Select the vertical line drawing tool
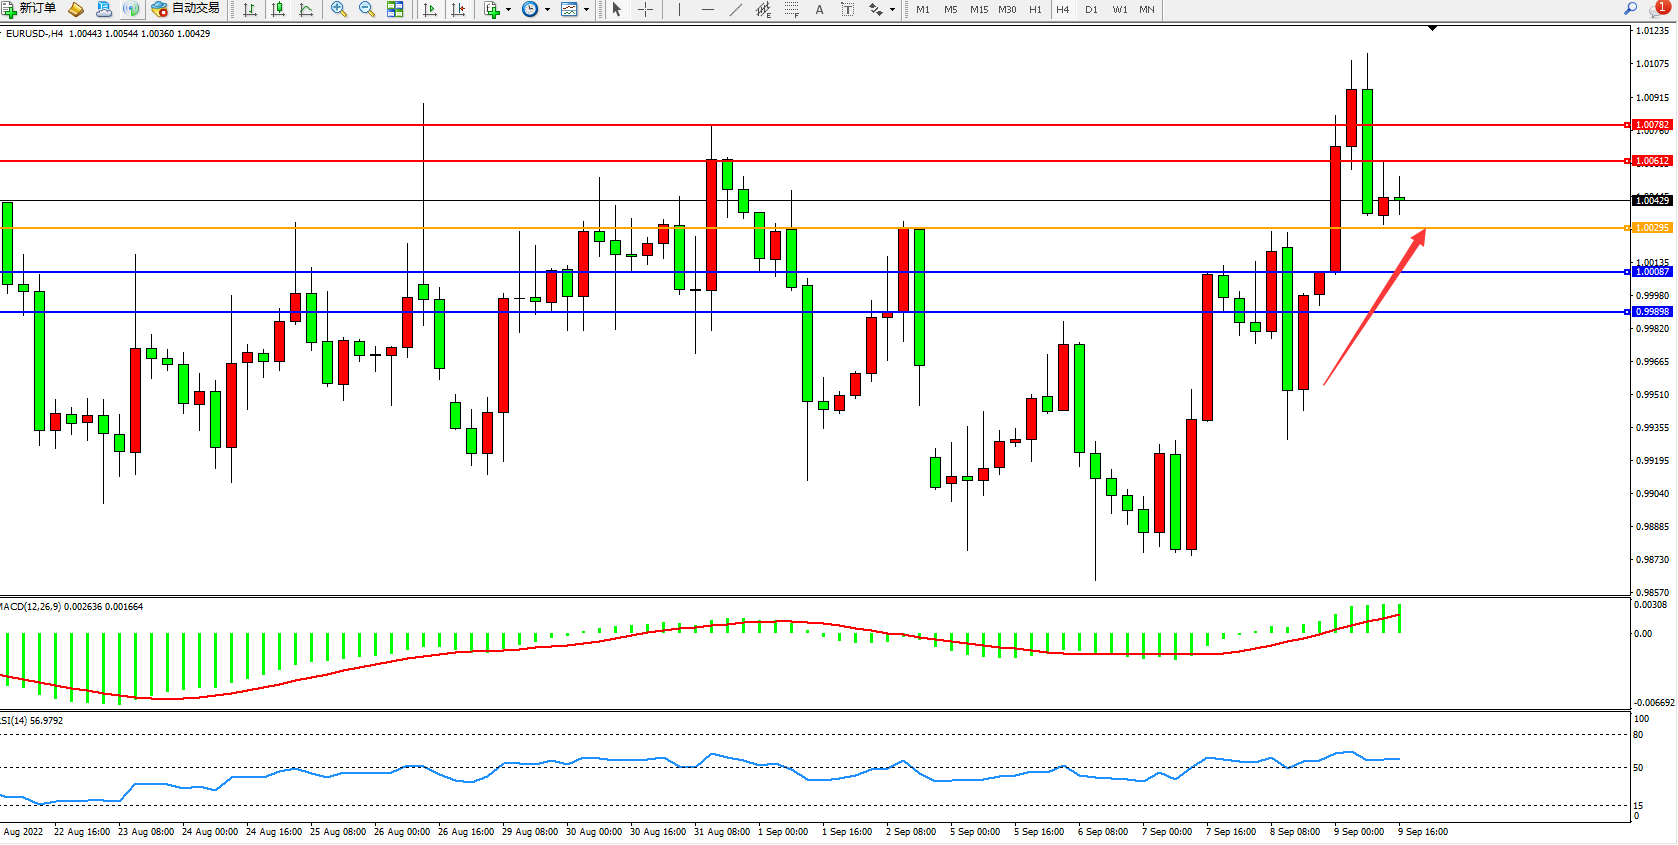The width and height of the screenshot is (1678, 845). point(679,9)
